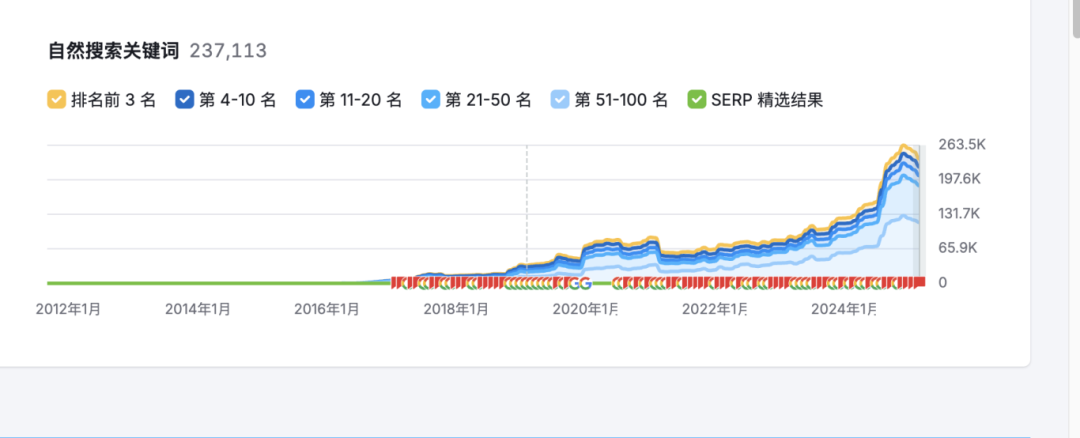This screenshot has width=1080, height=438.
Task: Click the dashed vertical line in the chart
Action: point(527,210)
